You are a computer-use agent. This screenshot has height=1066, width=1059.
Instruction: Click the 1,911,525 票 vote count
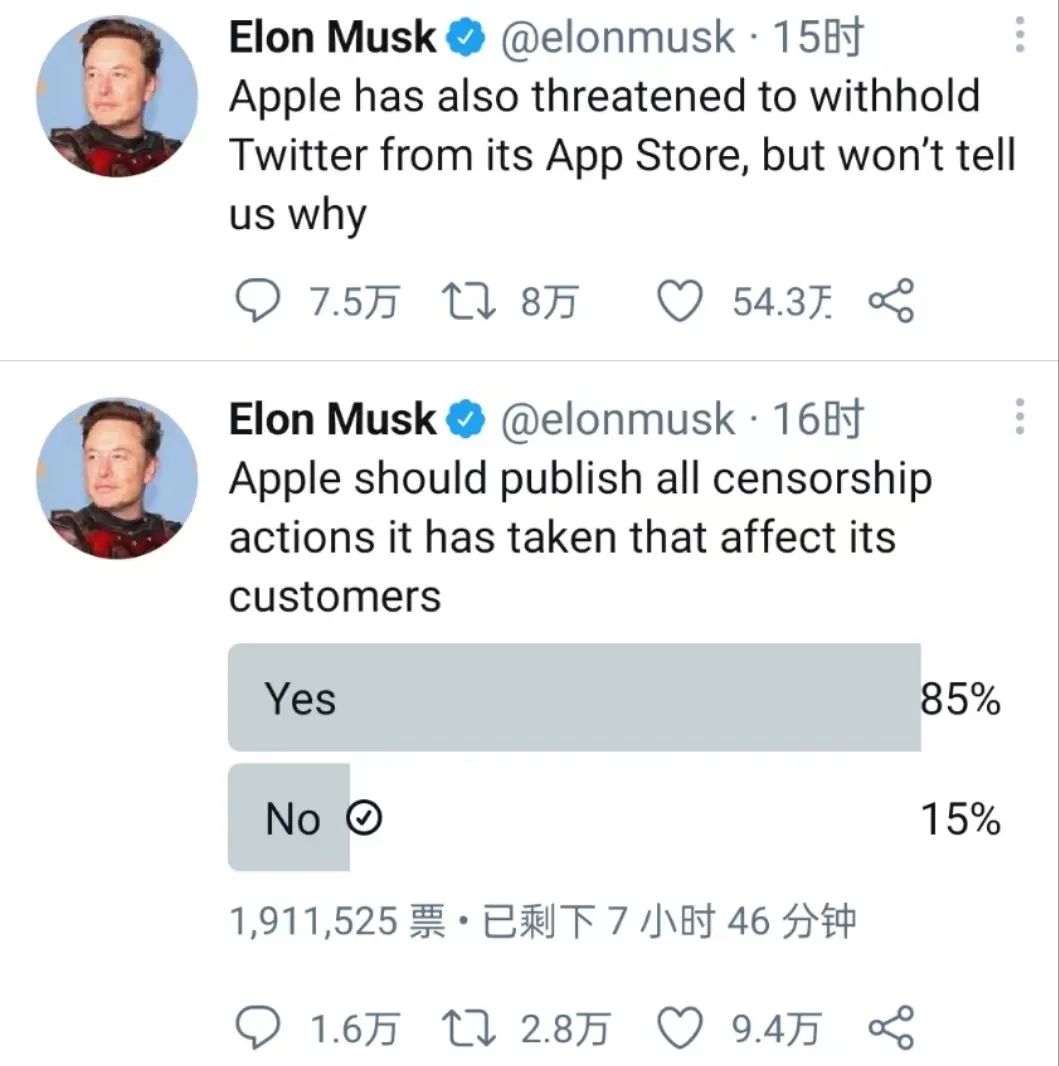tap(337, 921)
